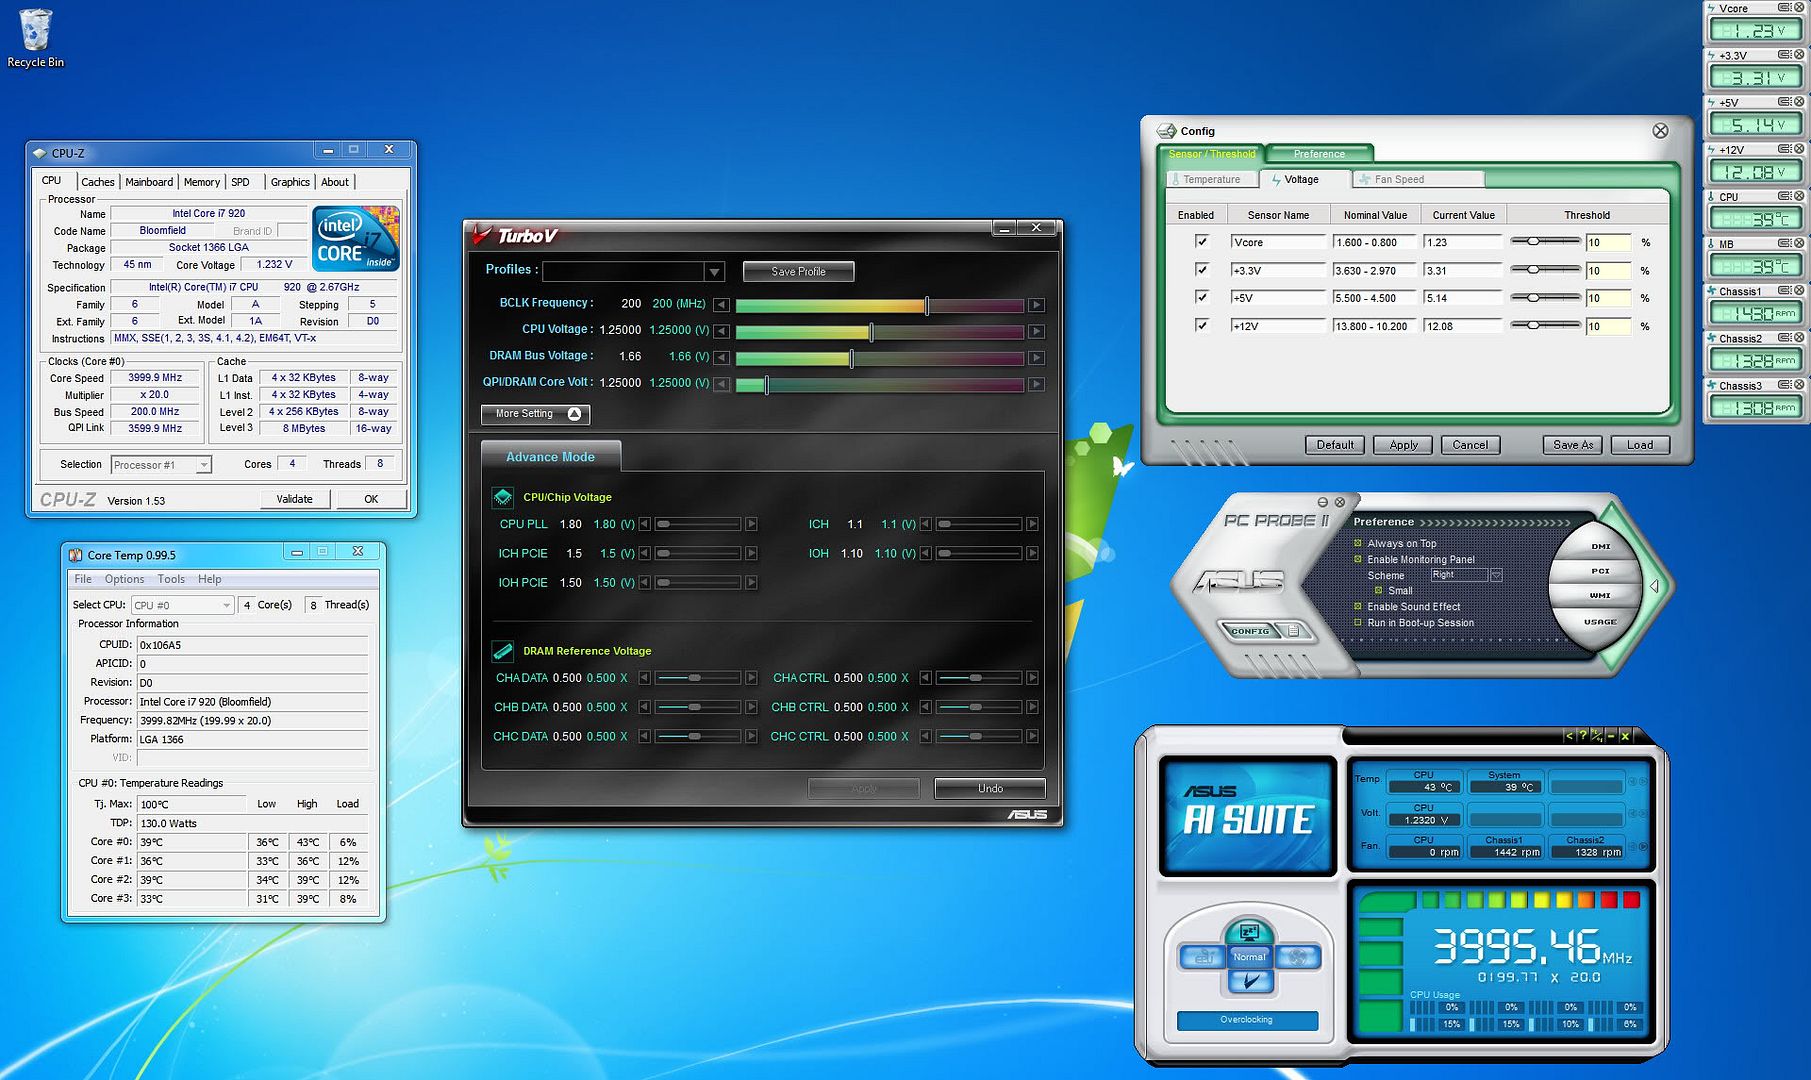Open the TurboV Profiles dropdown
This screenshot has height=1080, width=1811.
pyautogui.click(x=714, y=272)
